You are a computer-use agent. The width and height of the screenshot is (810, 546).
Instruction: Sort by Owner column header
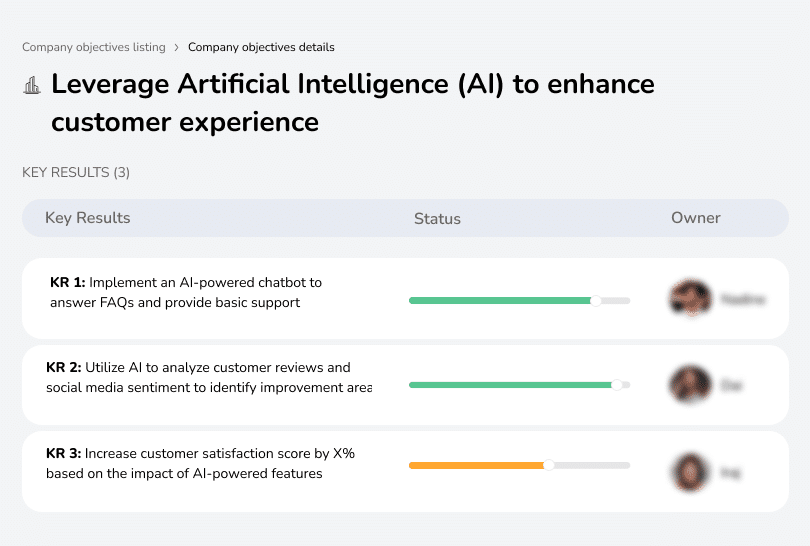[x=696, y=218]
